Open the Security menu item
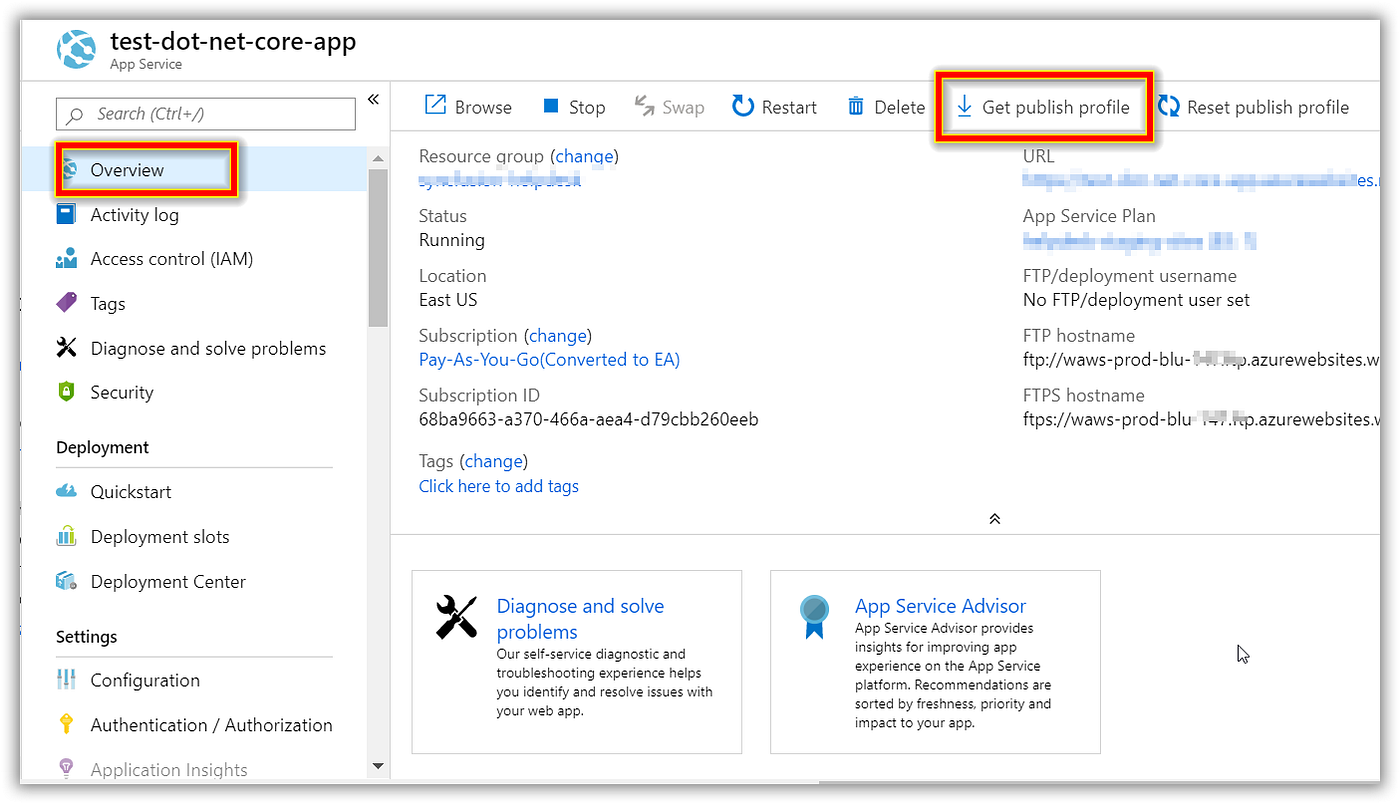 (x=122, y=393)
